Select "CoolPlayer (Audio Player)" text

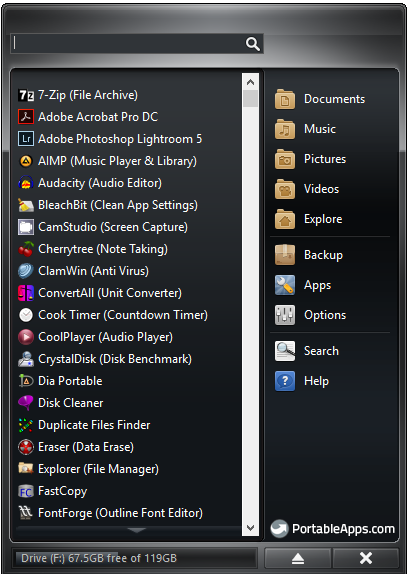coord(105,337)
